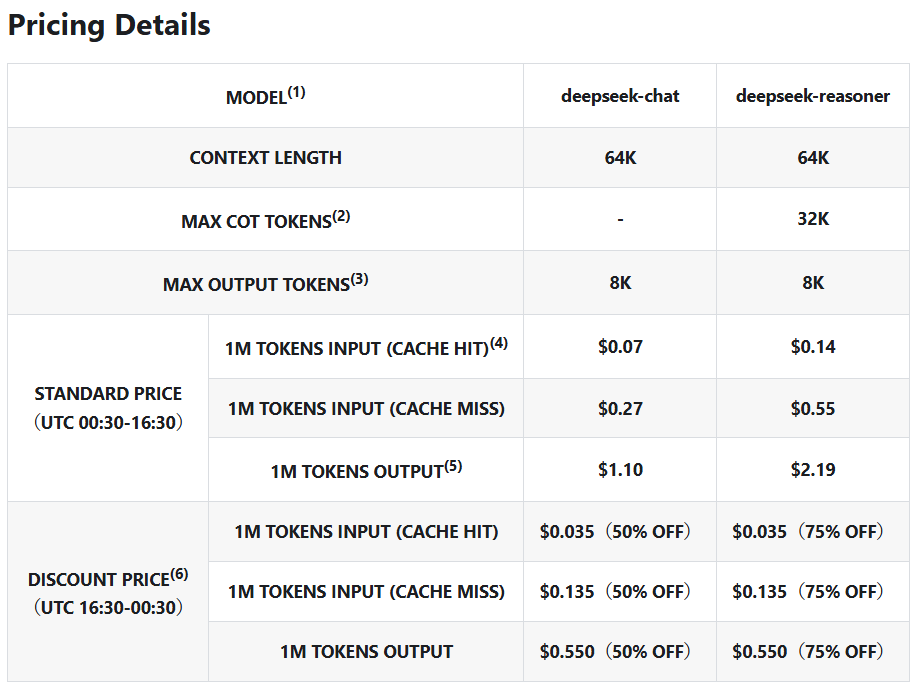Select the MAX OUTPUT TOKENS(3) label

point(266,283)
